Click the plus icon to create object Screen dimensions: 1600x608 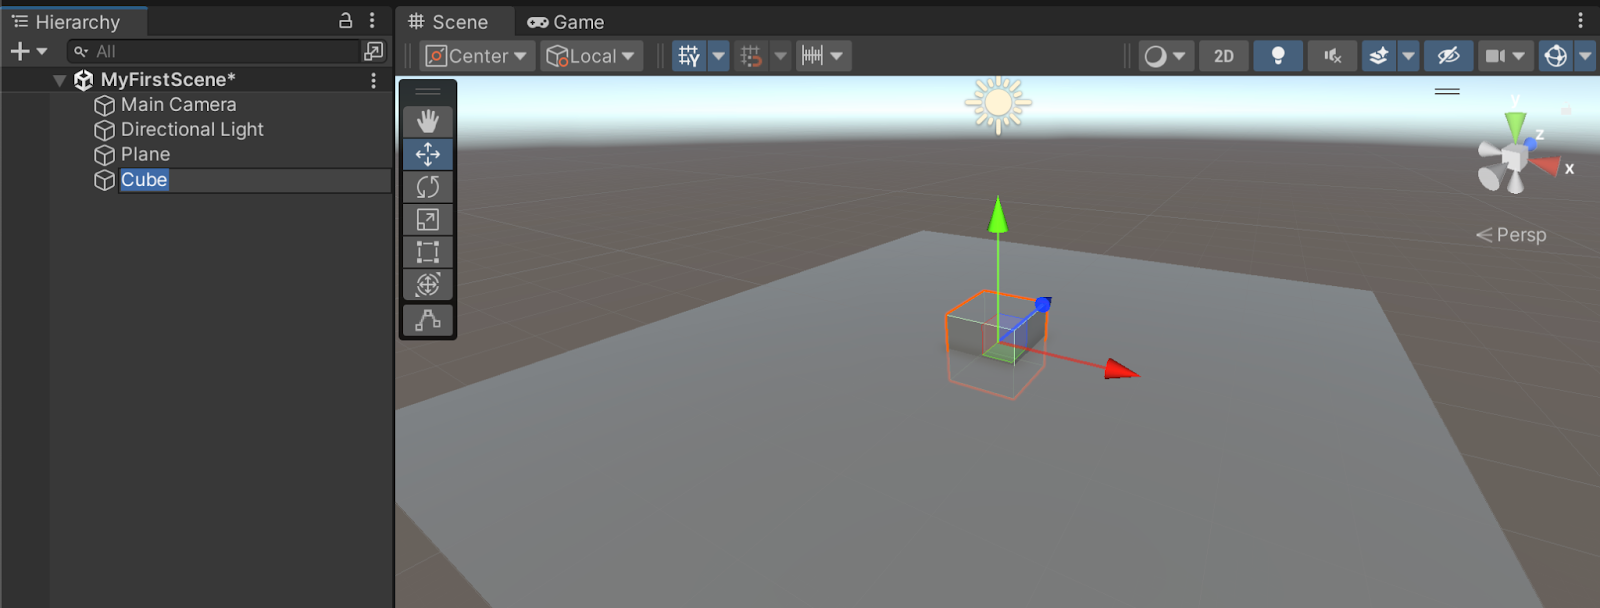(19, 51)
